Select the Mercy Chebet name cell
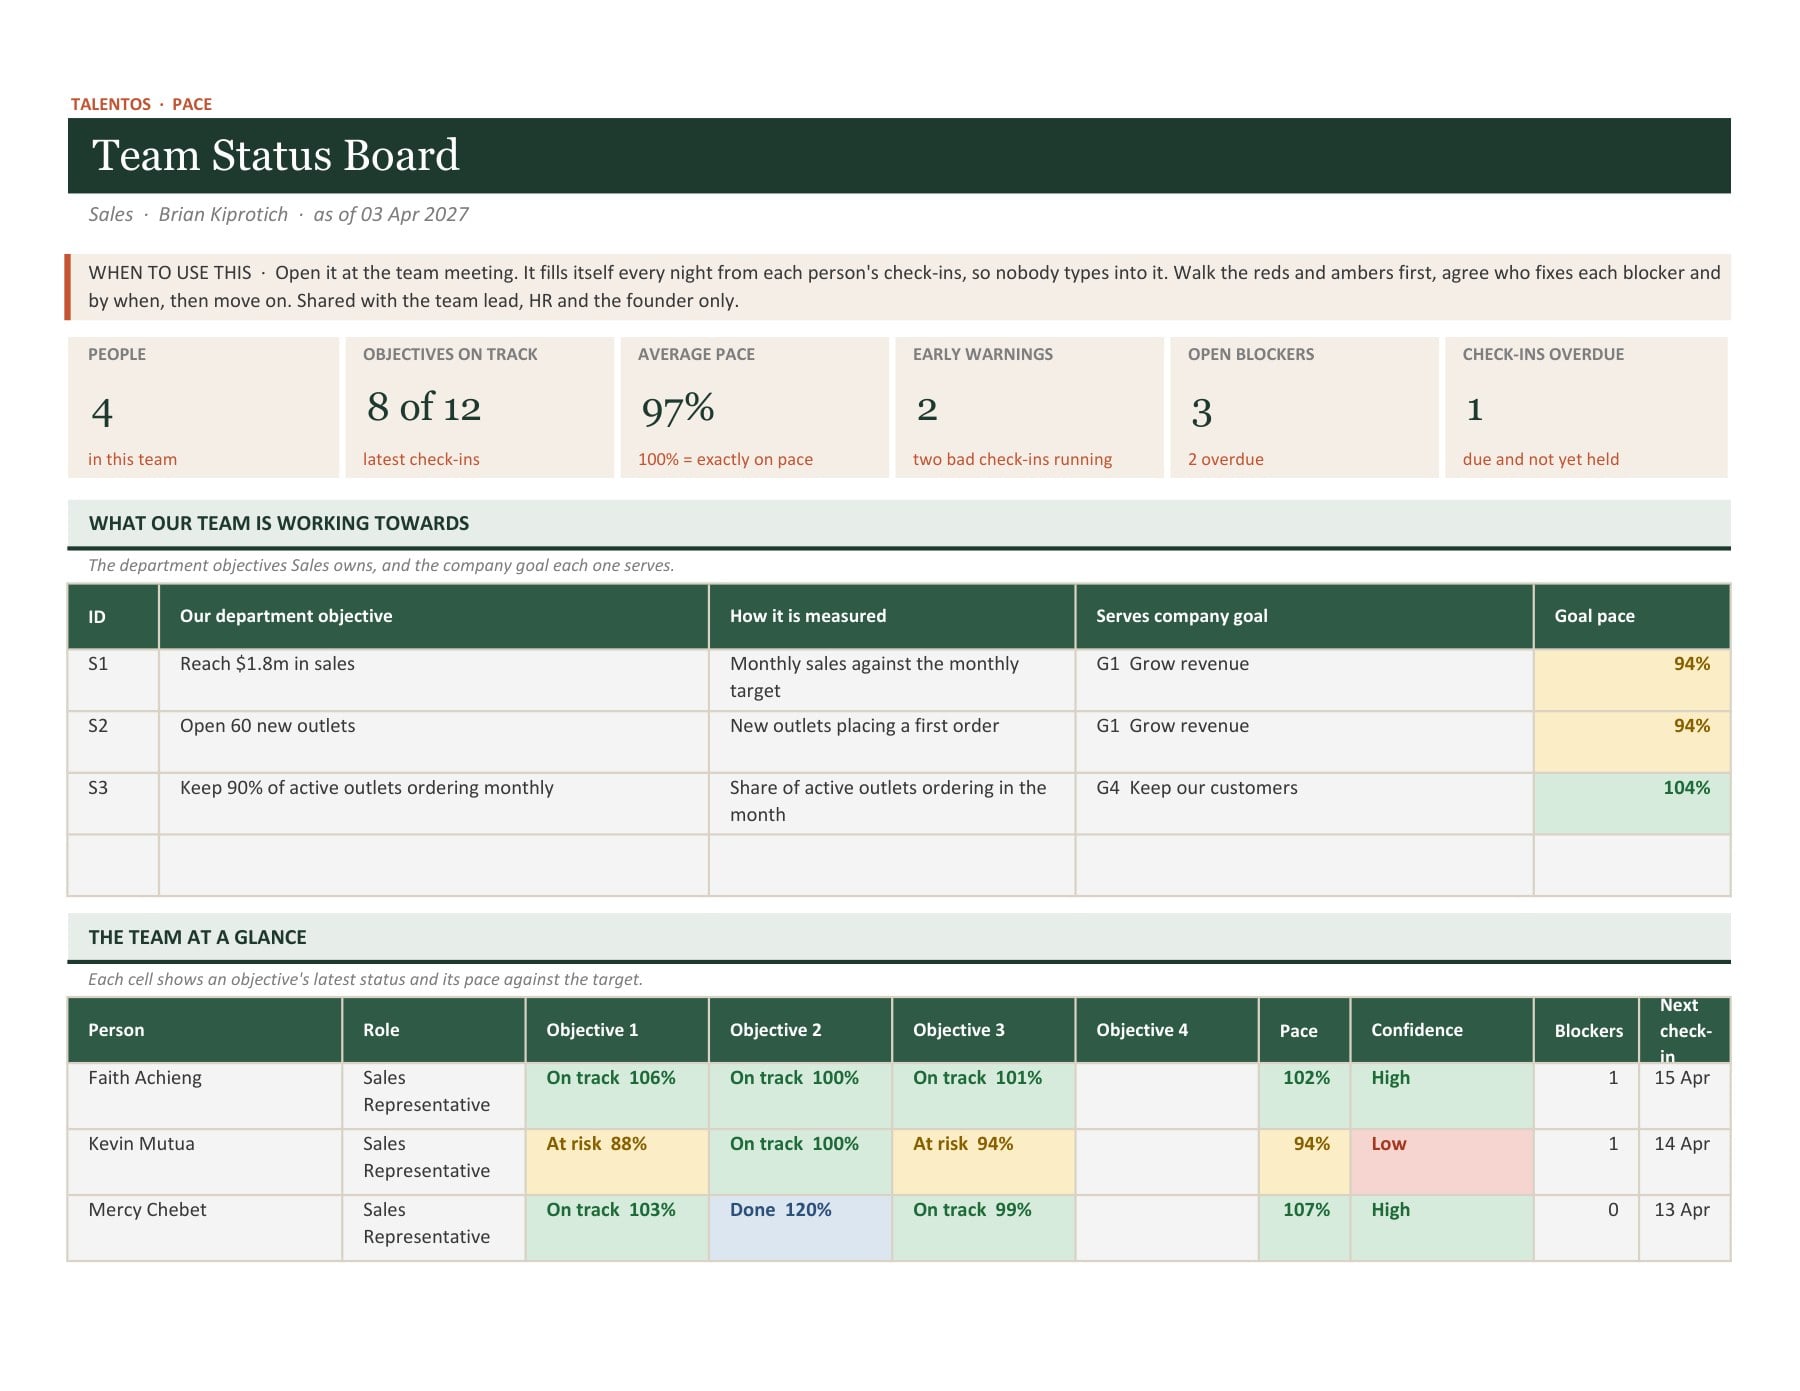 [205, 1228]
